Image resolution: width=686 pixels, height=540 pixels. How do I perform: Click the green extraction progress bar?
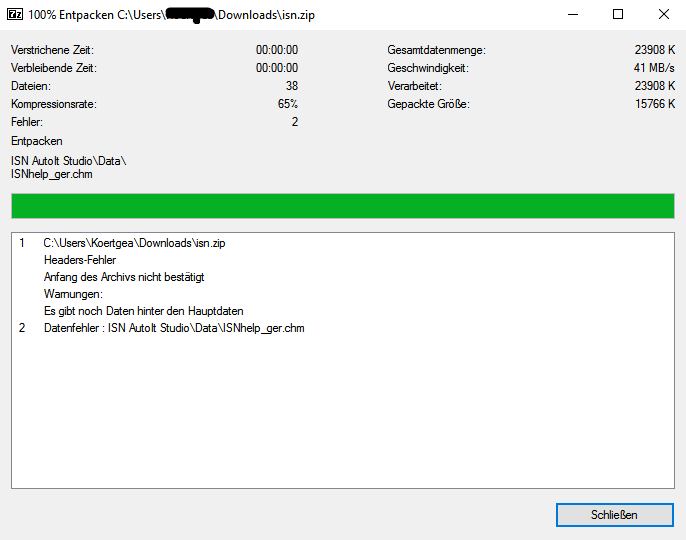point(342,206)
